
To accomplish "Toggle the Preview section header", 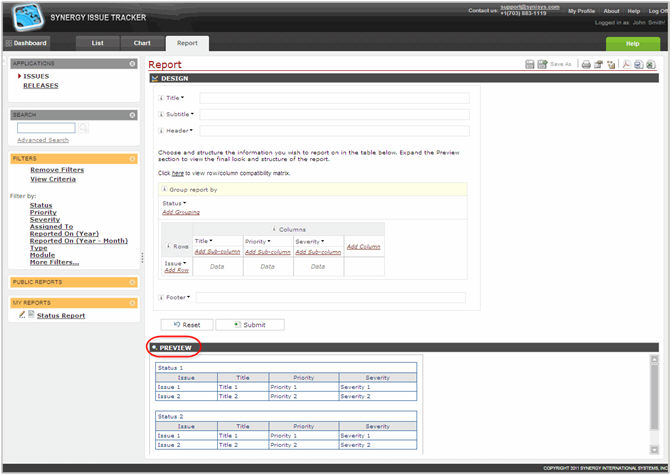I will pyautogui.click(x=404, y=348).
